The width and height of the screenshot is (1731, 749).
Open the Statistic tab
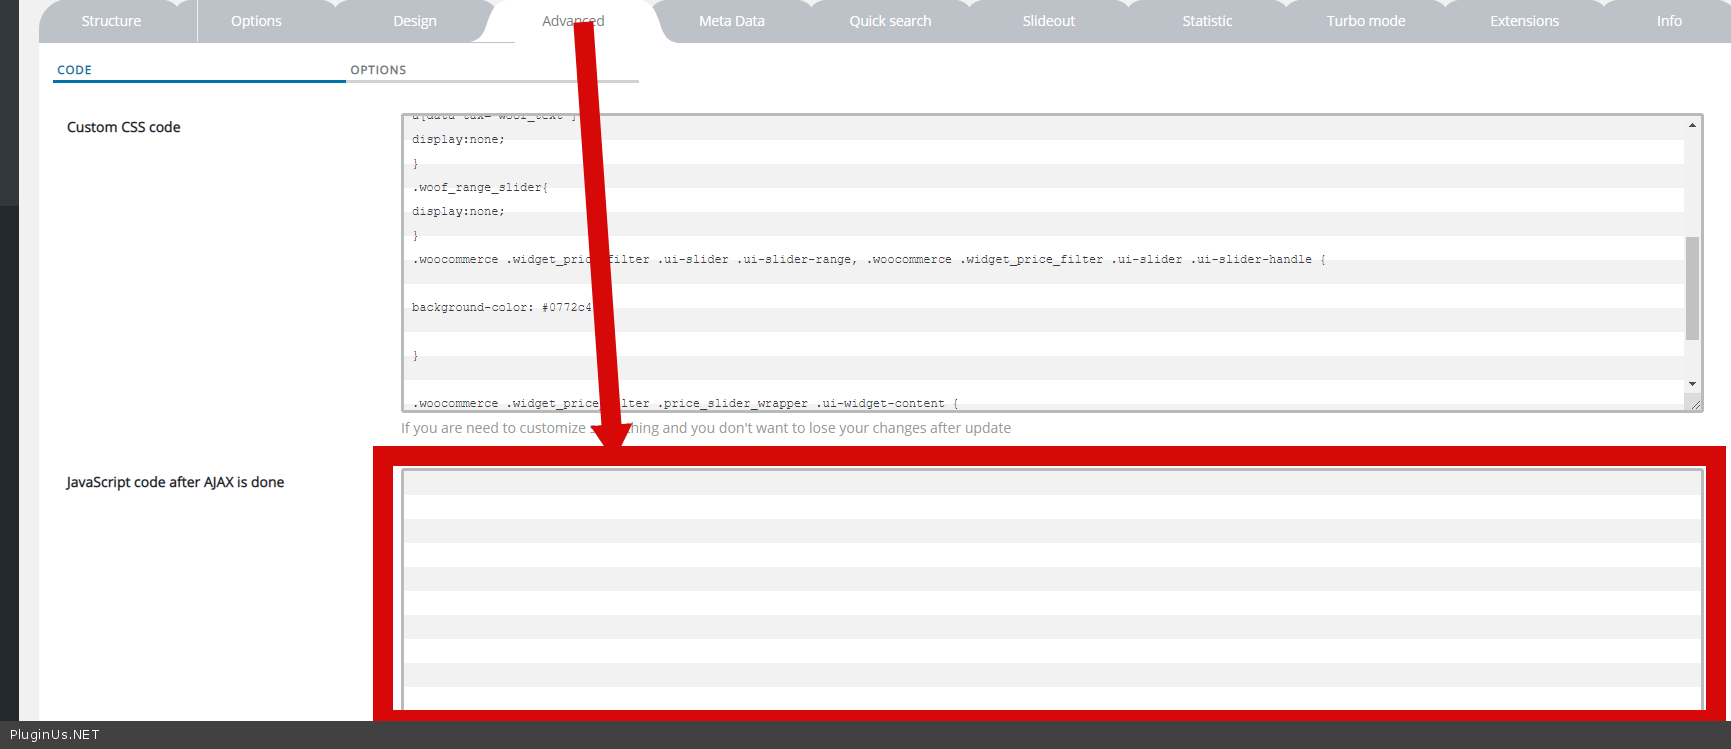pos(1207,21)
